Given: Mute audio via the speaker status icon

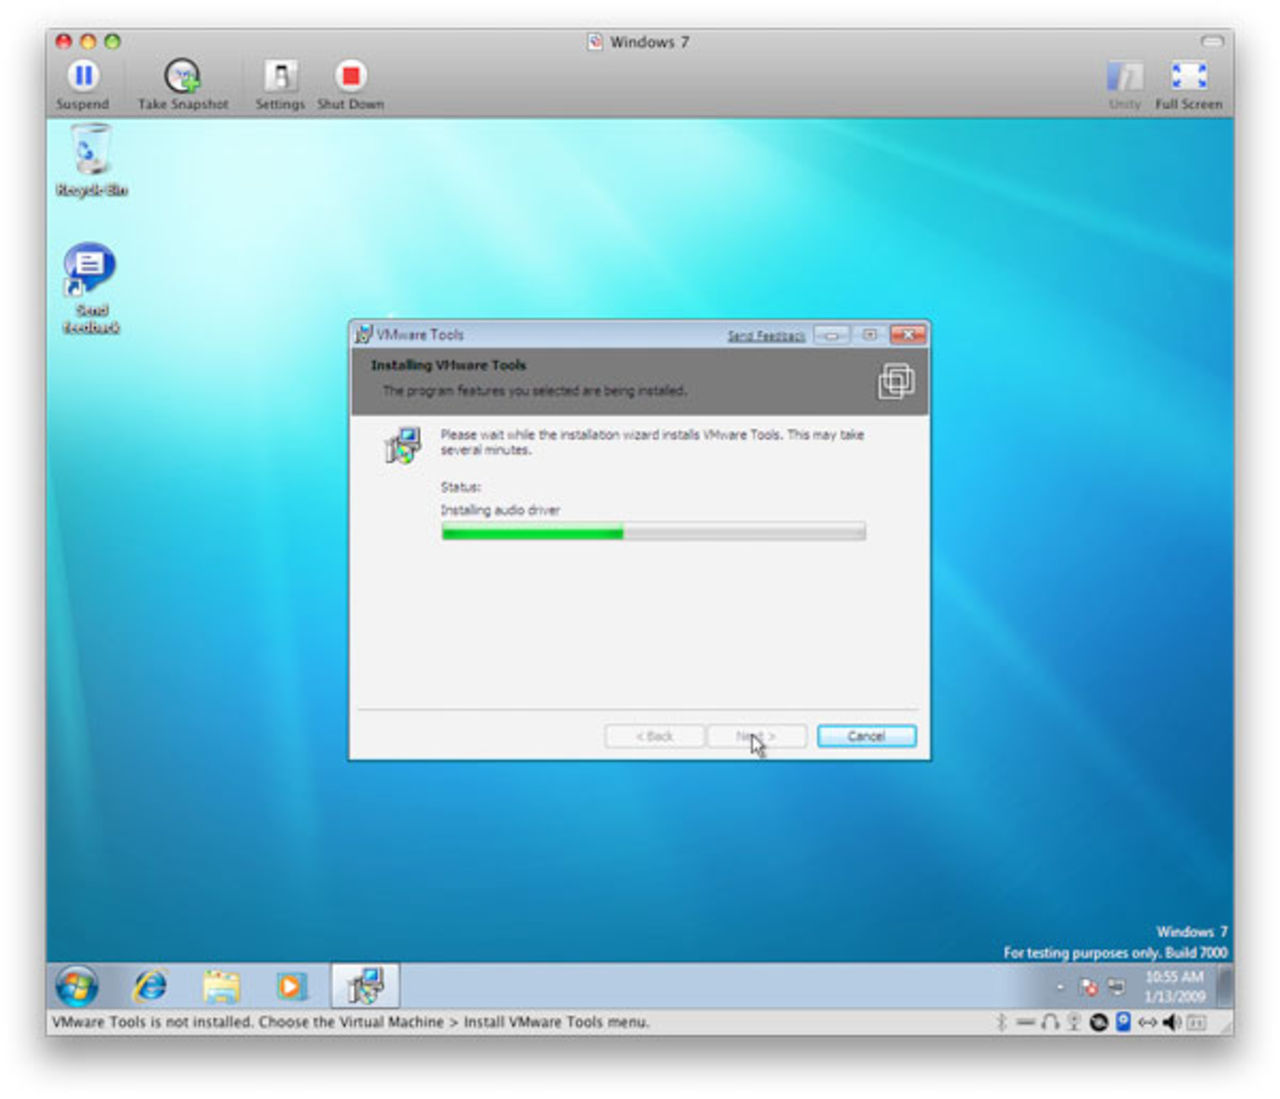Looking at the screenshot, I should 1172,1022.
